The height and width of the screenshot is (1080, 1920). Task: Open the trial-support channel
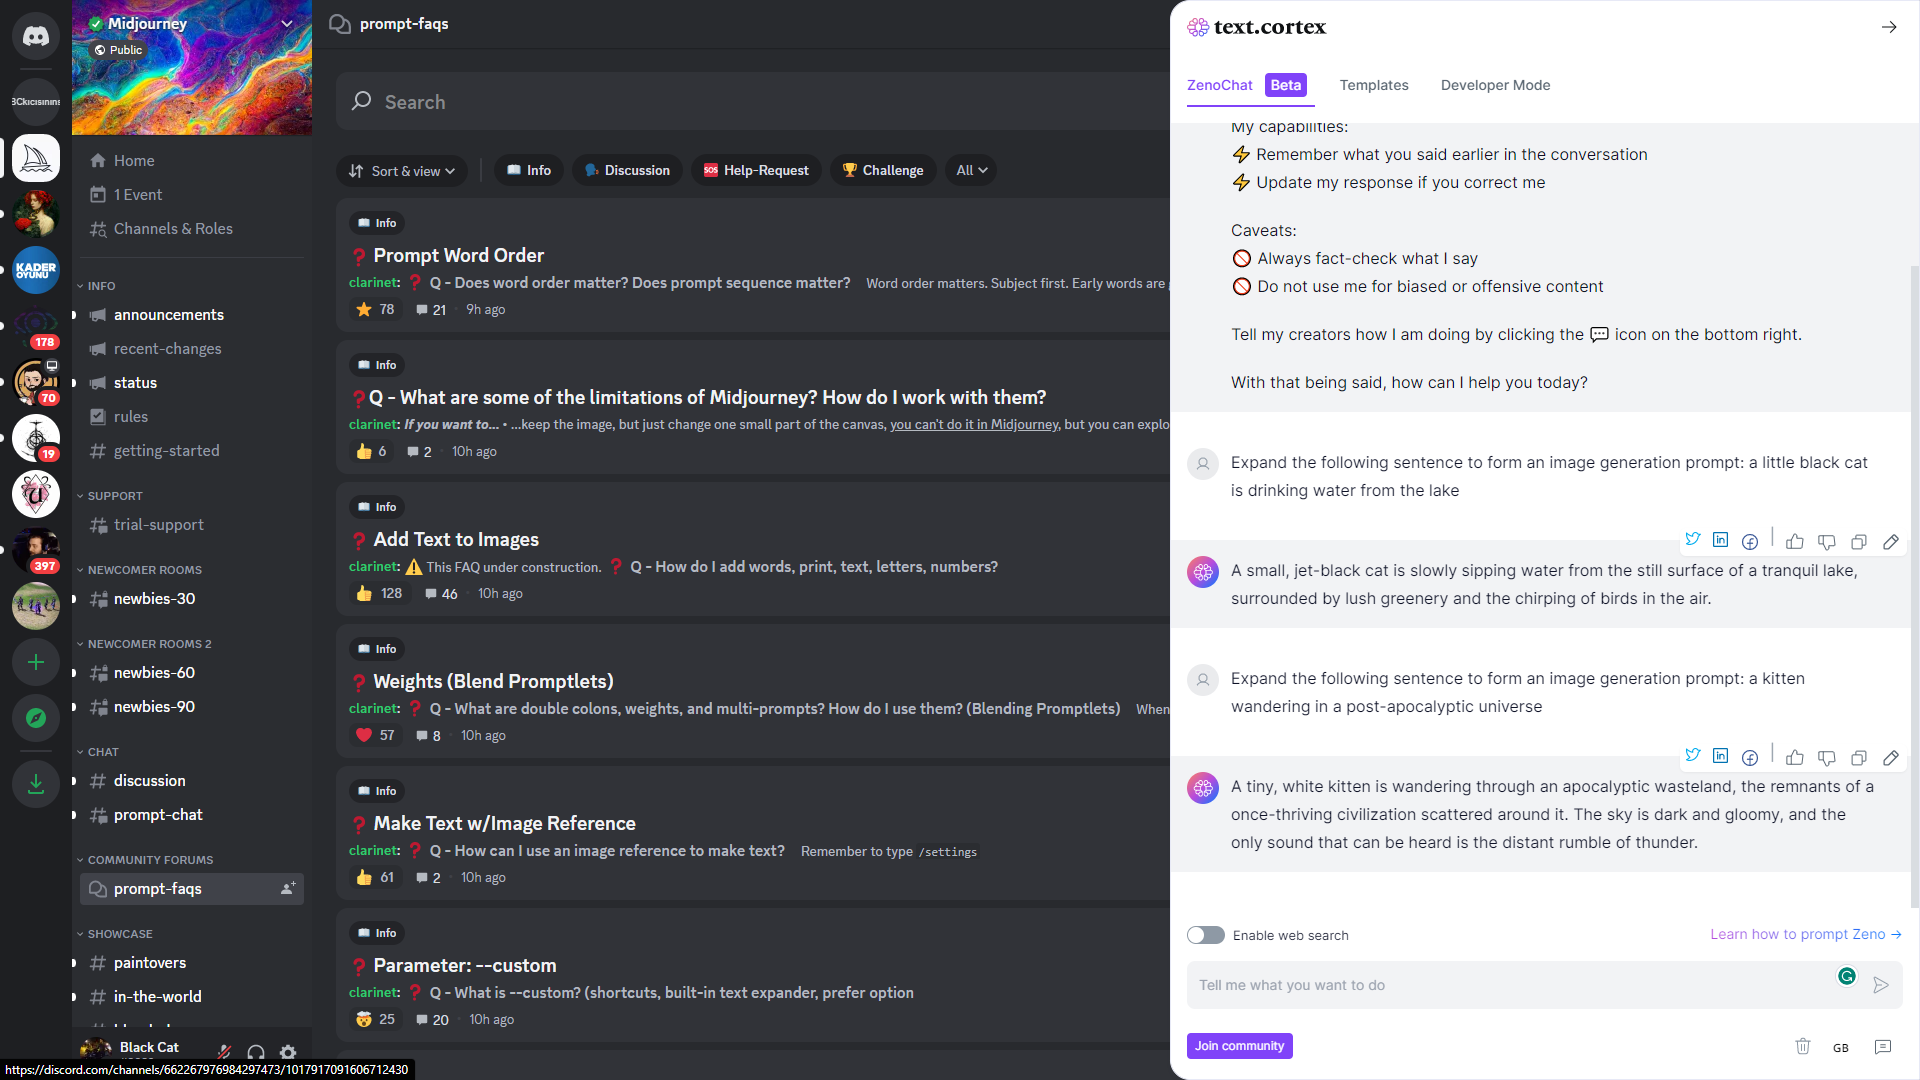(x=192, y=524)
